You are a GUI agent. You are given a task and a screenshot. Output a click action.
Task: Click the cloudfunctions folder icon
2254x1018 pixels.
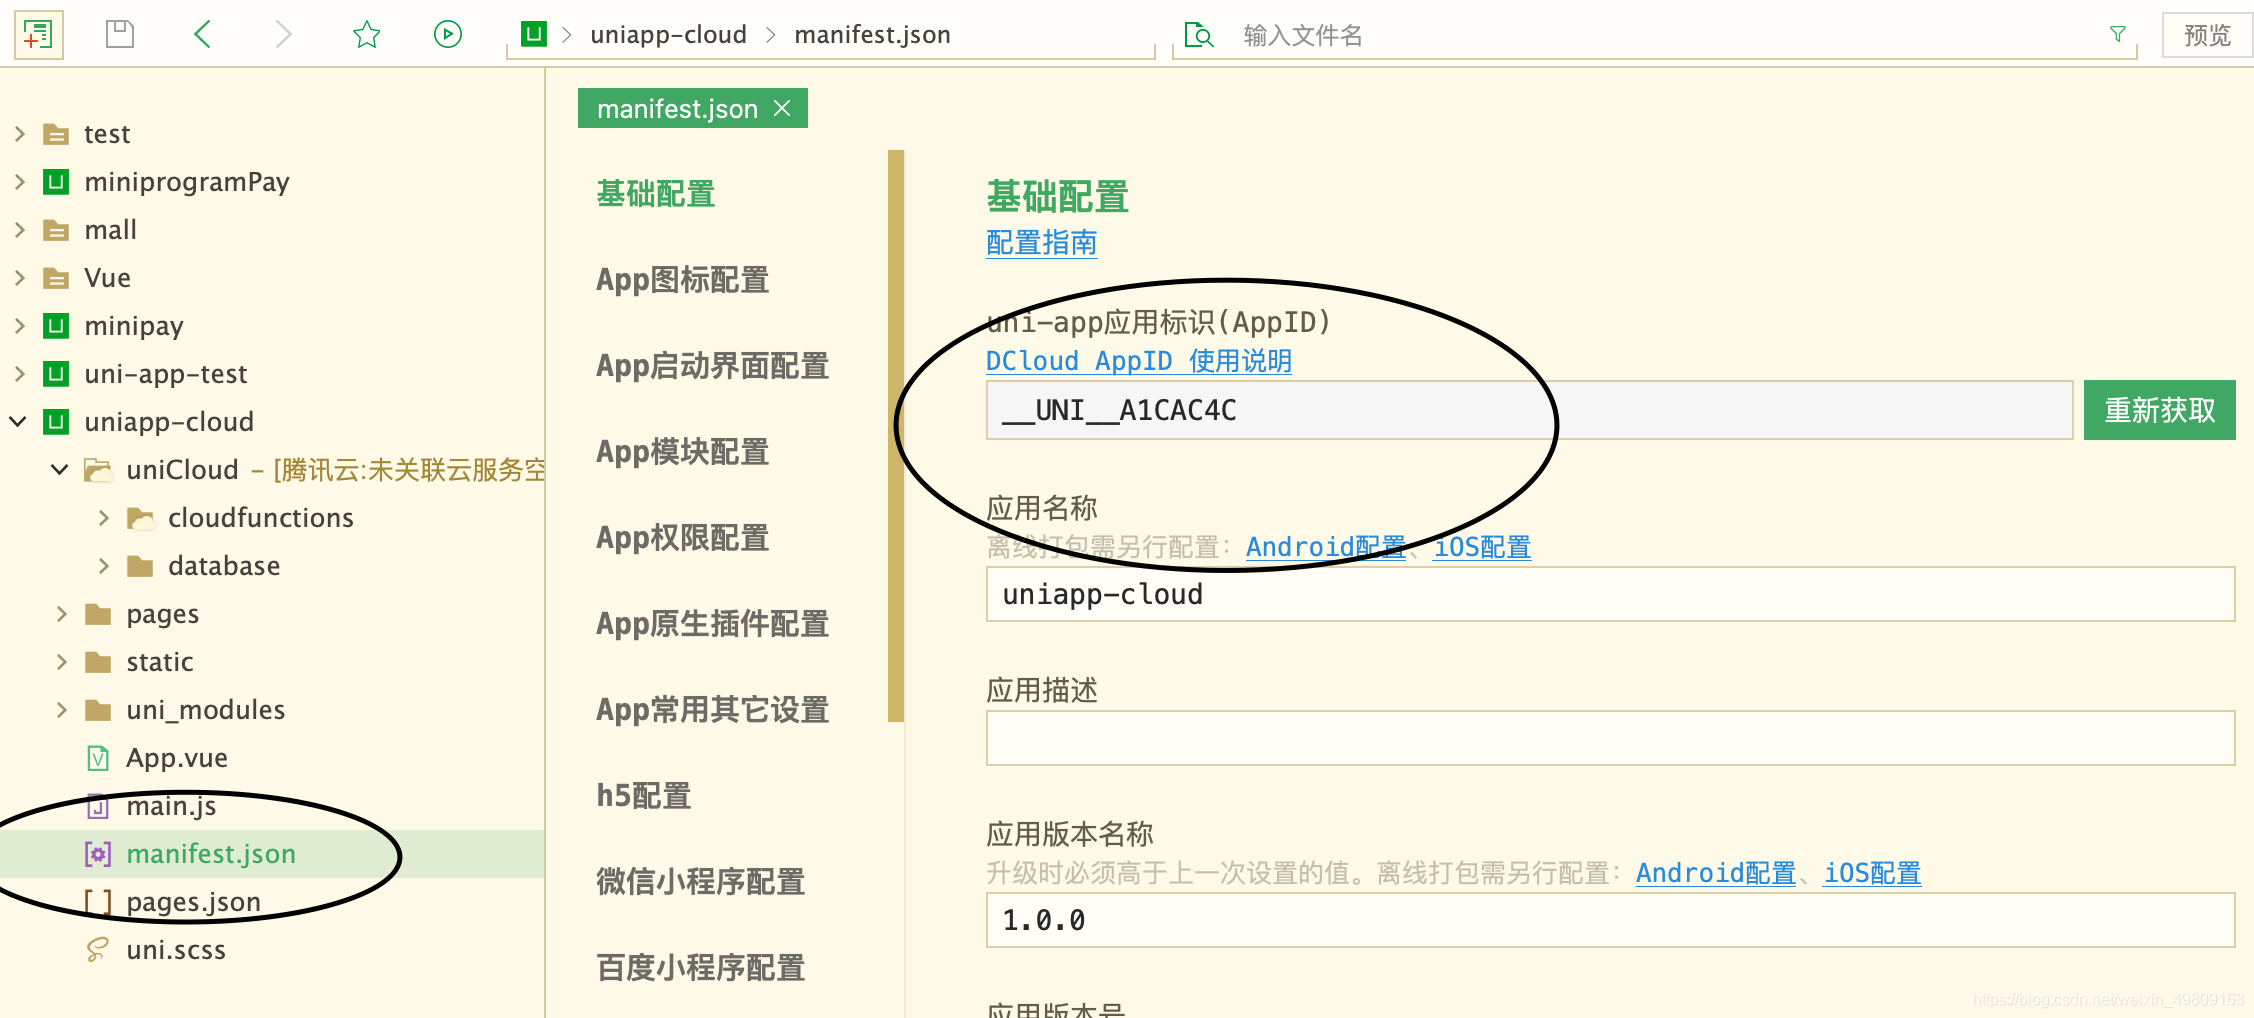pos(140,518)
